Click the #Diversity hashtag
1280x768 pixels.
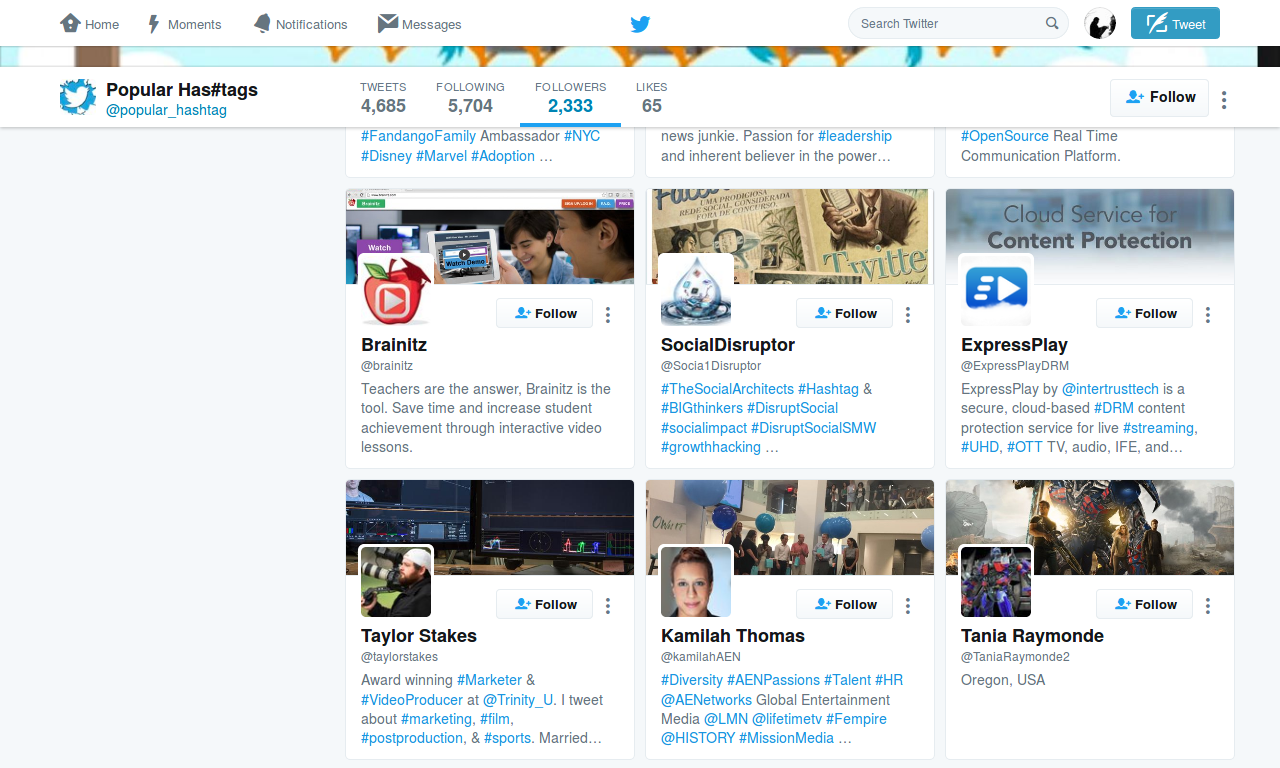692,680
